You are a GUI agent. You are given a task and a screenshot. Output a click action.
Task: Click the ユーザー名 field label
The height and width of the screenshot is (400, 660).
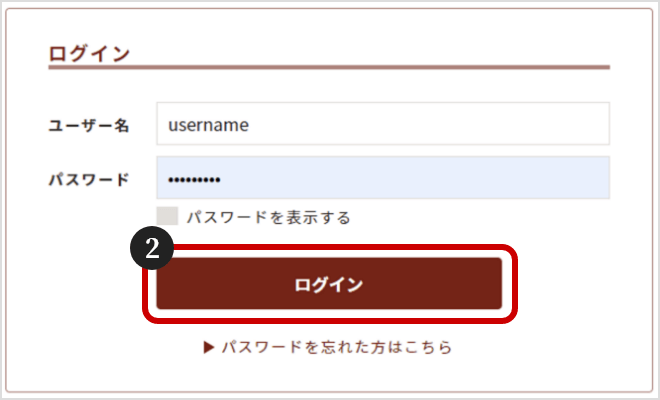pyautogui.click(x=89, y=125)
